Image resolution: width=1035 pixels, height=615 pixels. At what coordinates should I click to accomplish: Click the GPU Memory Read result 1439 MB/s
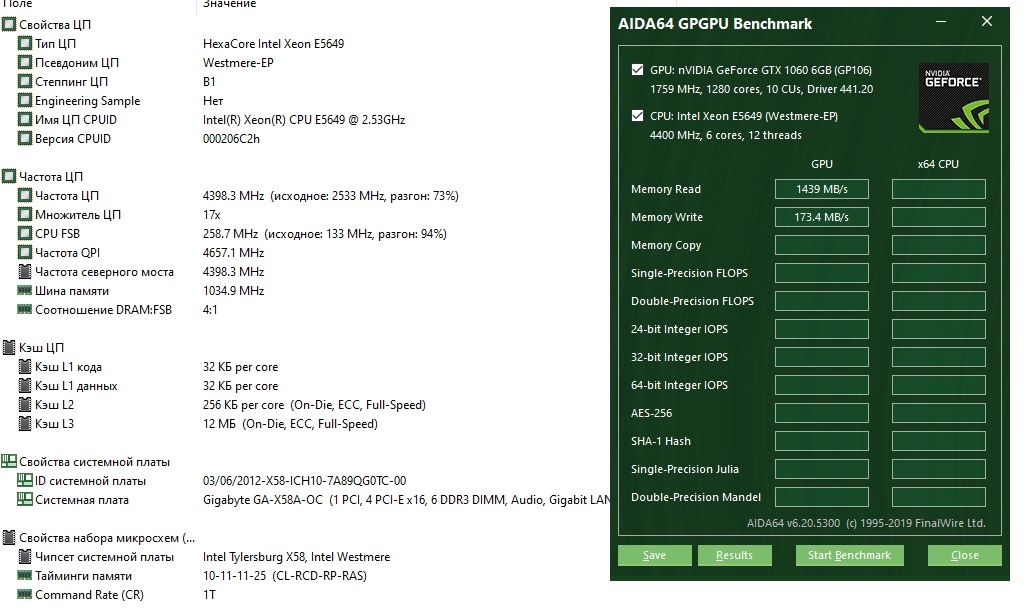coord(822,189)
